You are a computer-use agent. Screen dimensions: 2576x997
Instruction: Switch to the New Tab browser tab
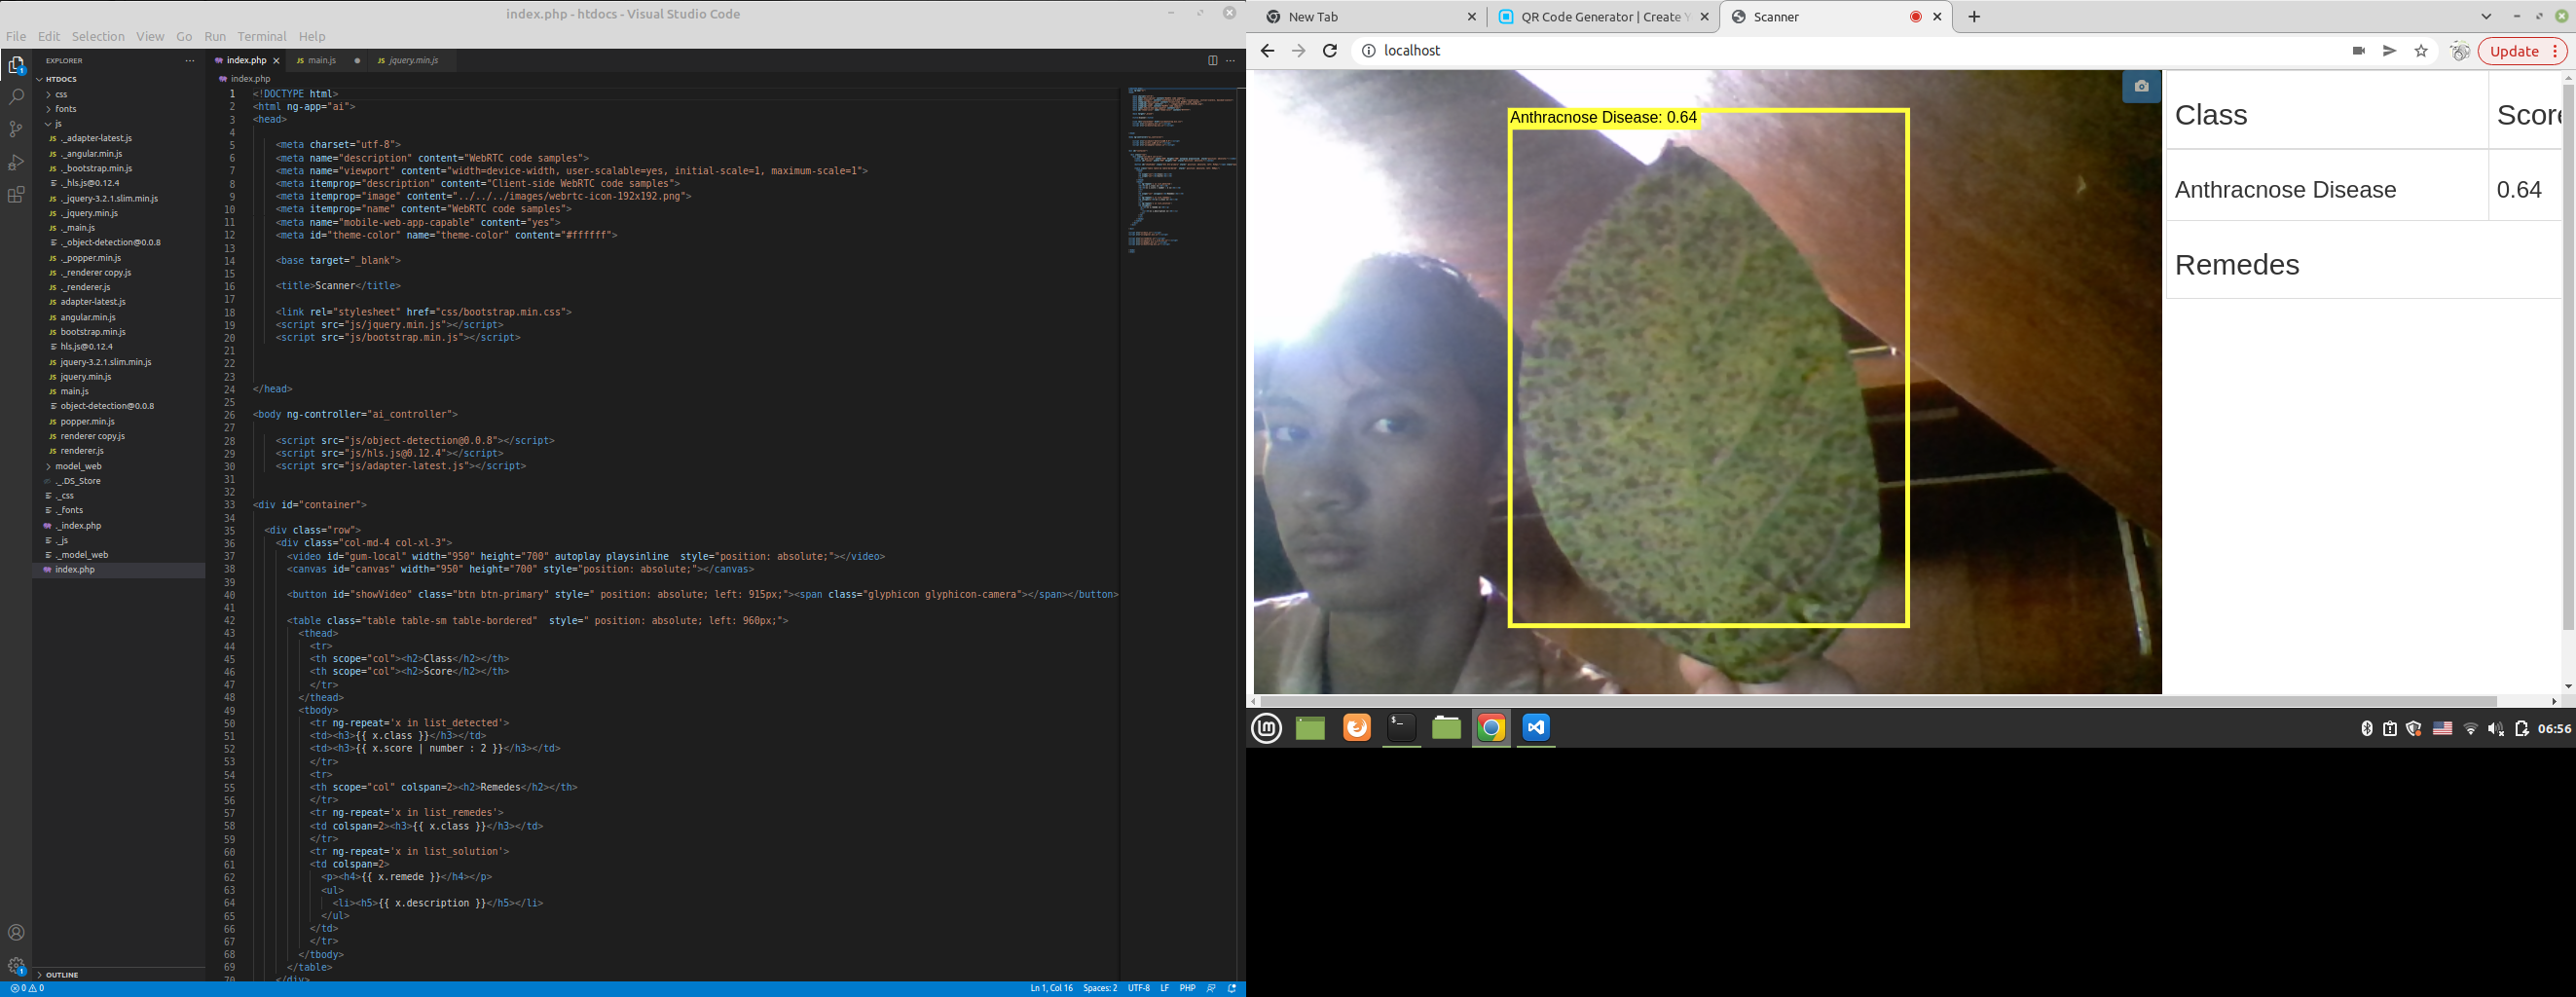(x=1370, y=17)
